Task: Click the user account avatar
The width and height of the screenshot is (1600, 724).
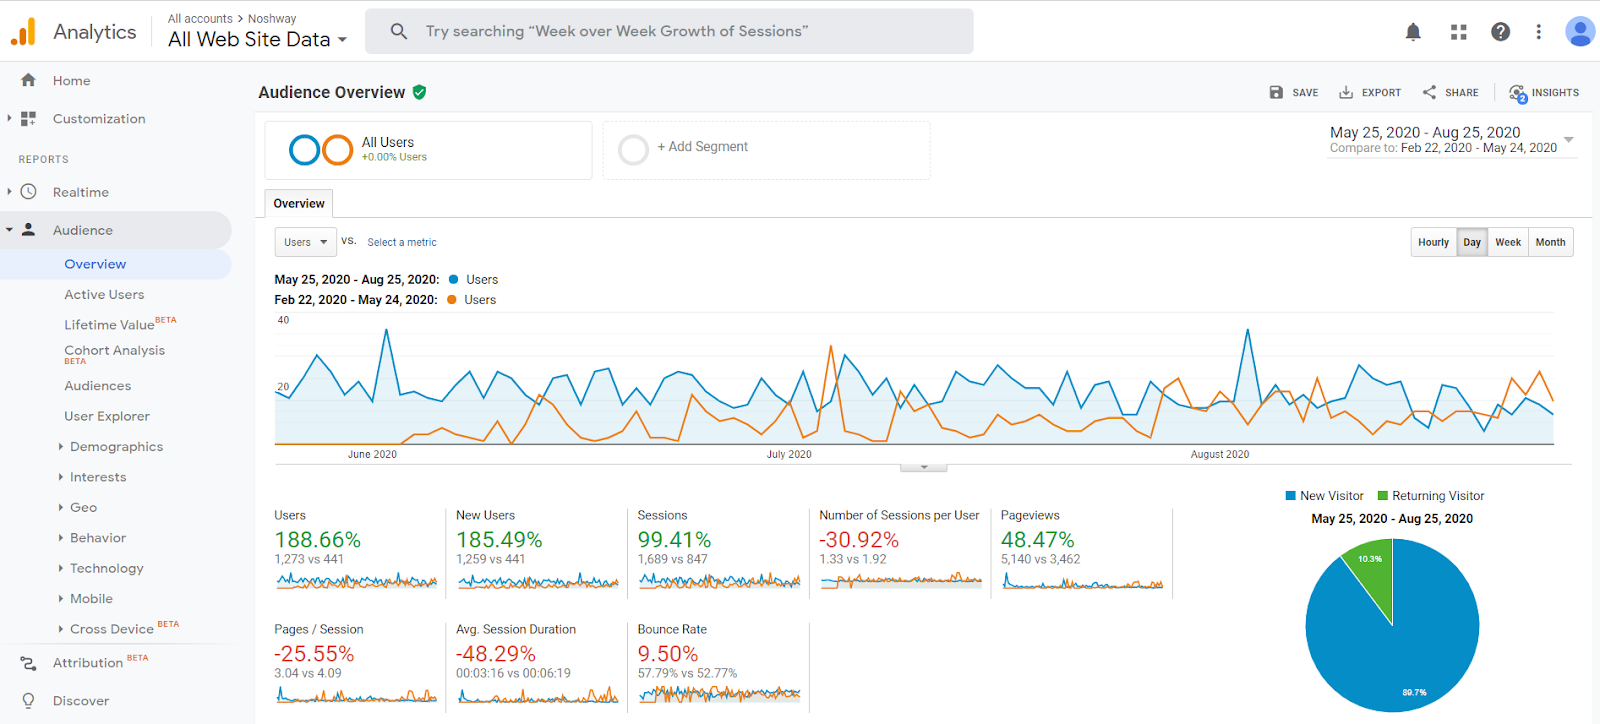Action: 1580,32
